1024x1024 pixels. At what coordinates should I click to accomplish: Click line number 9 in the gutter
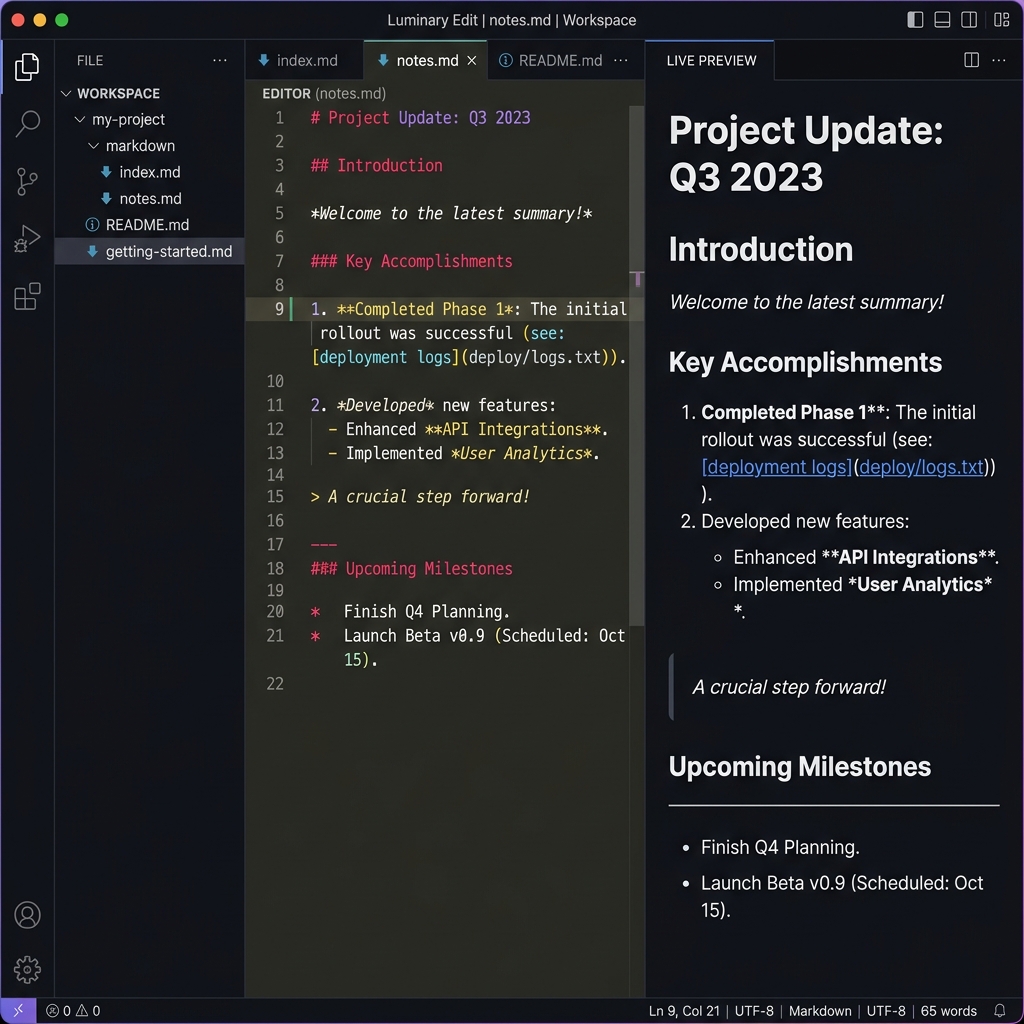tap(279, 309)
